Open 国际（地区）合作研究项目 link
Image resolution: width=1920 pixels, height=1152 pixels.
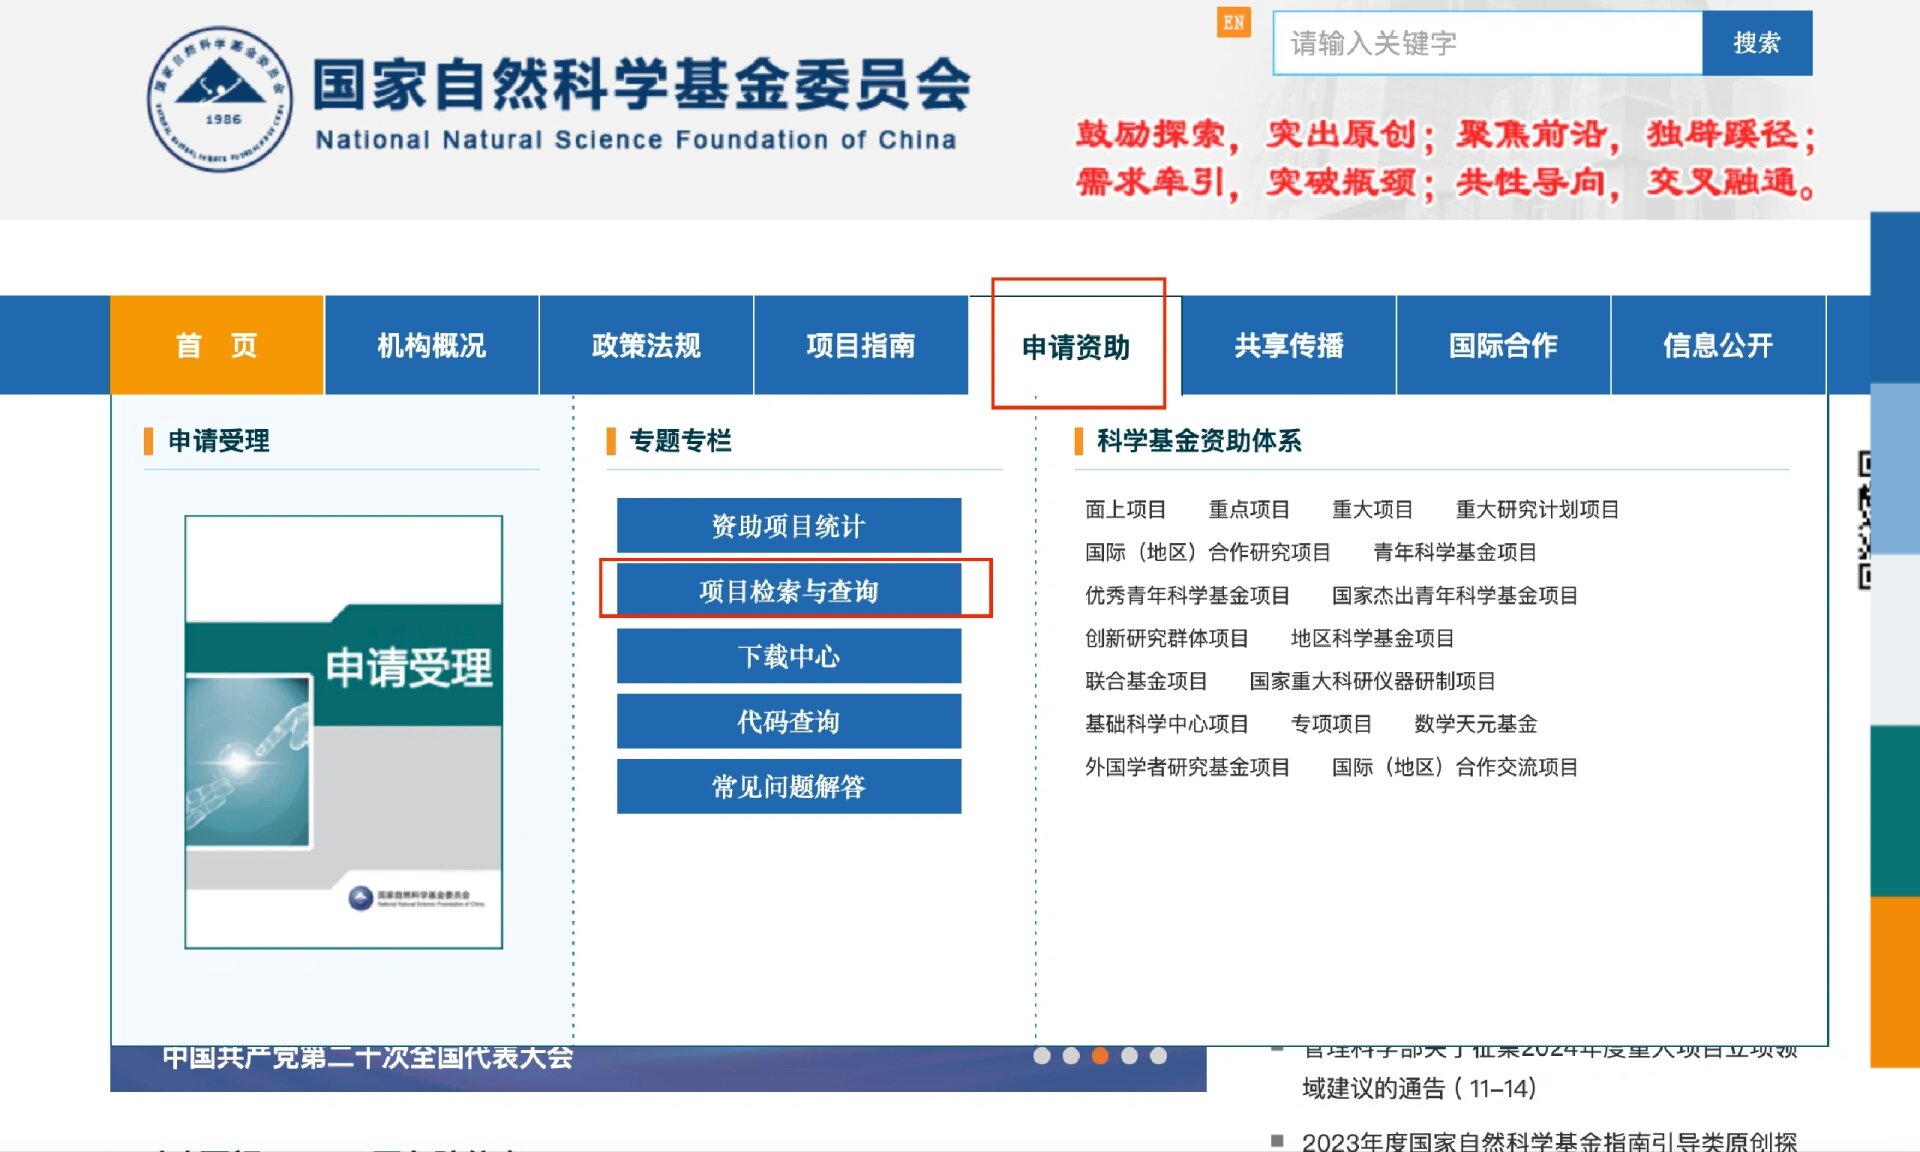click(x=1208, y=552)
